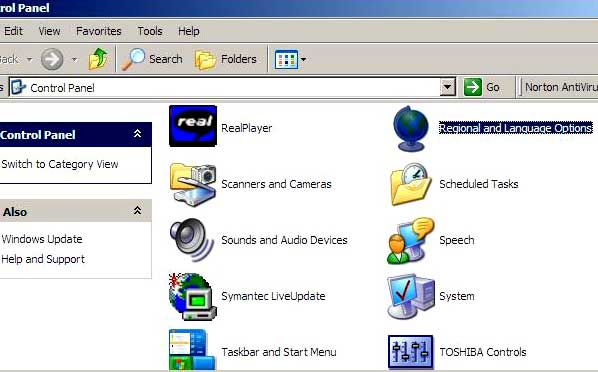Click inside the Control Panel address field
Screen dimensions: 598x372
click(x=233, y=88)
